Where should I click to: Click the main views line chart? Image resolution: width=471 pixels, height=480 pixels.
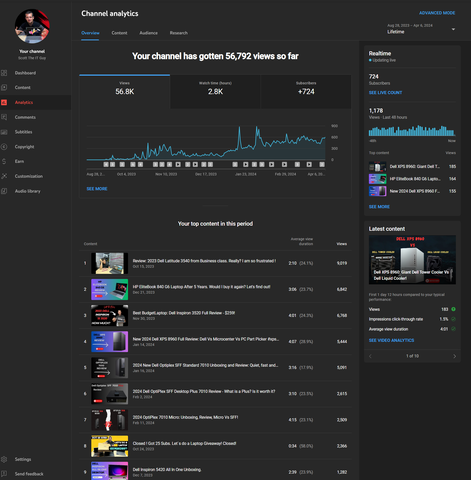(x=206, y=143)
